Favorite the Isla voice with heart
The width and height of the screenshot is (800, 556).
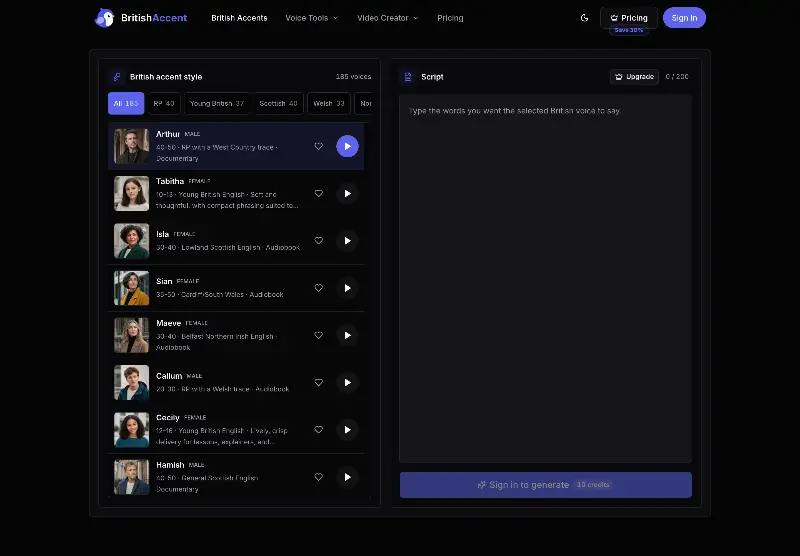click(319, 241)
